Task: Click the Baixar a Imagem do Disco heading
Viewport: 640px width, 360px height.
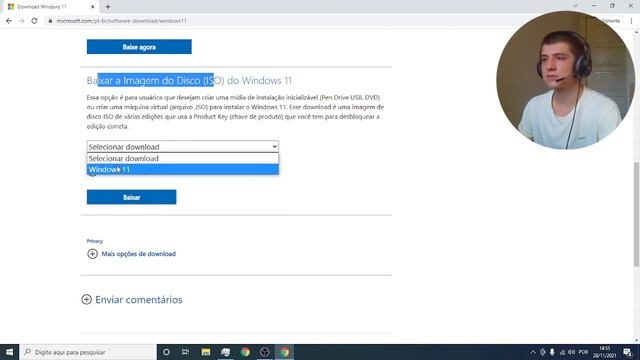Action: [x=189, y=80]
